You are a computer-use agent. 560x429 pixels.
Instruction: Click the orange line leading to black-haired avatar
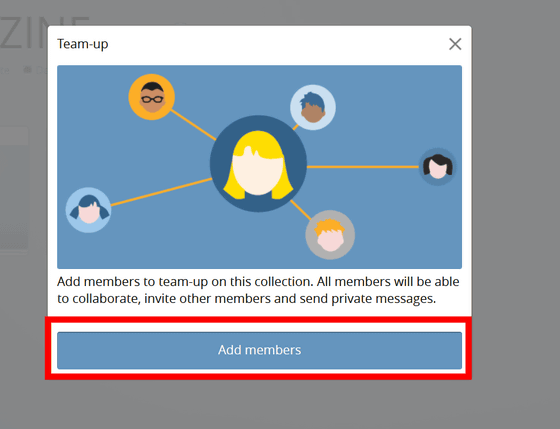363,167
